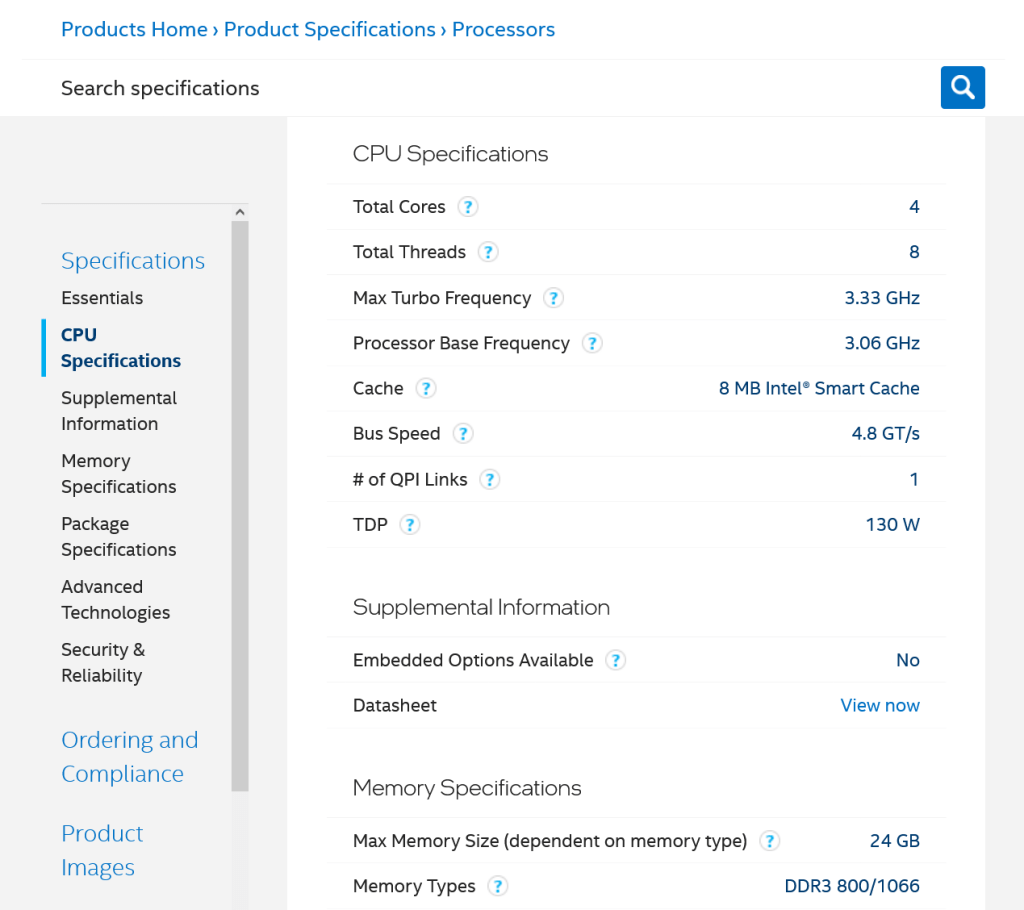Select Memory Specifications in sidebar
This screenshot has width=1024, height=910.
coord(118,474)
